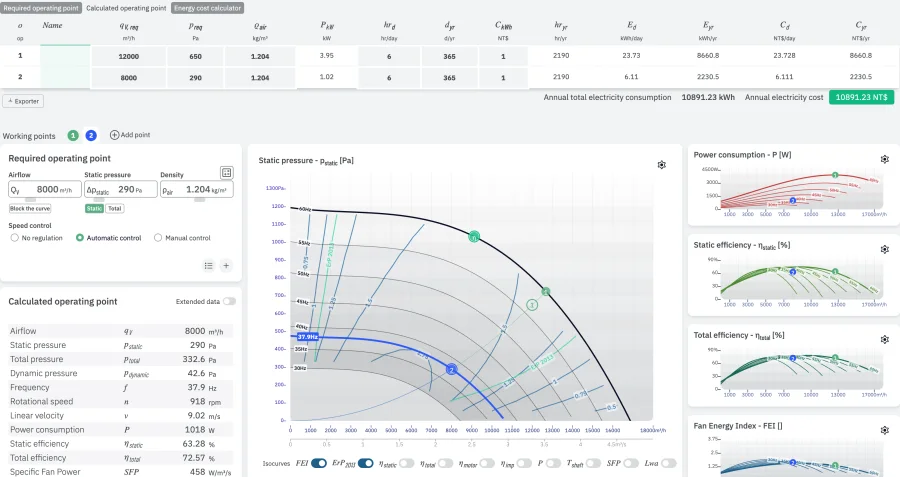Click Power consumption value 1018 W
The image size is (900, 477).
click(x=199, y=429)
